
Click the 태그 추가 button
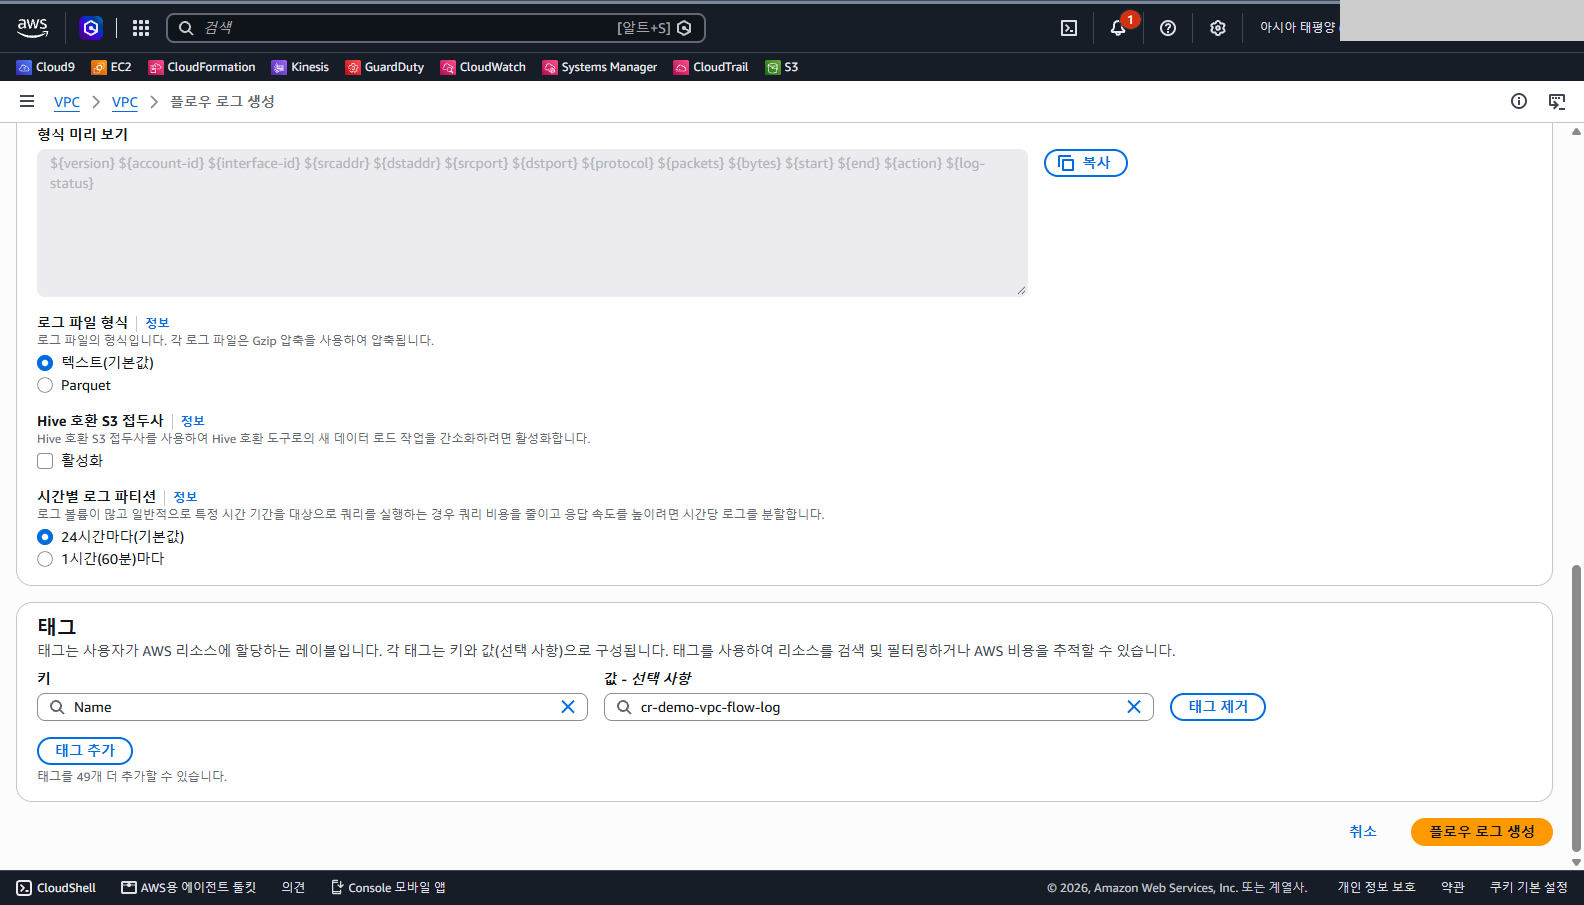click(85, 751)
